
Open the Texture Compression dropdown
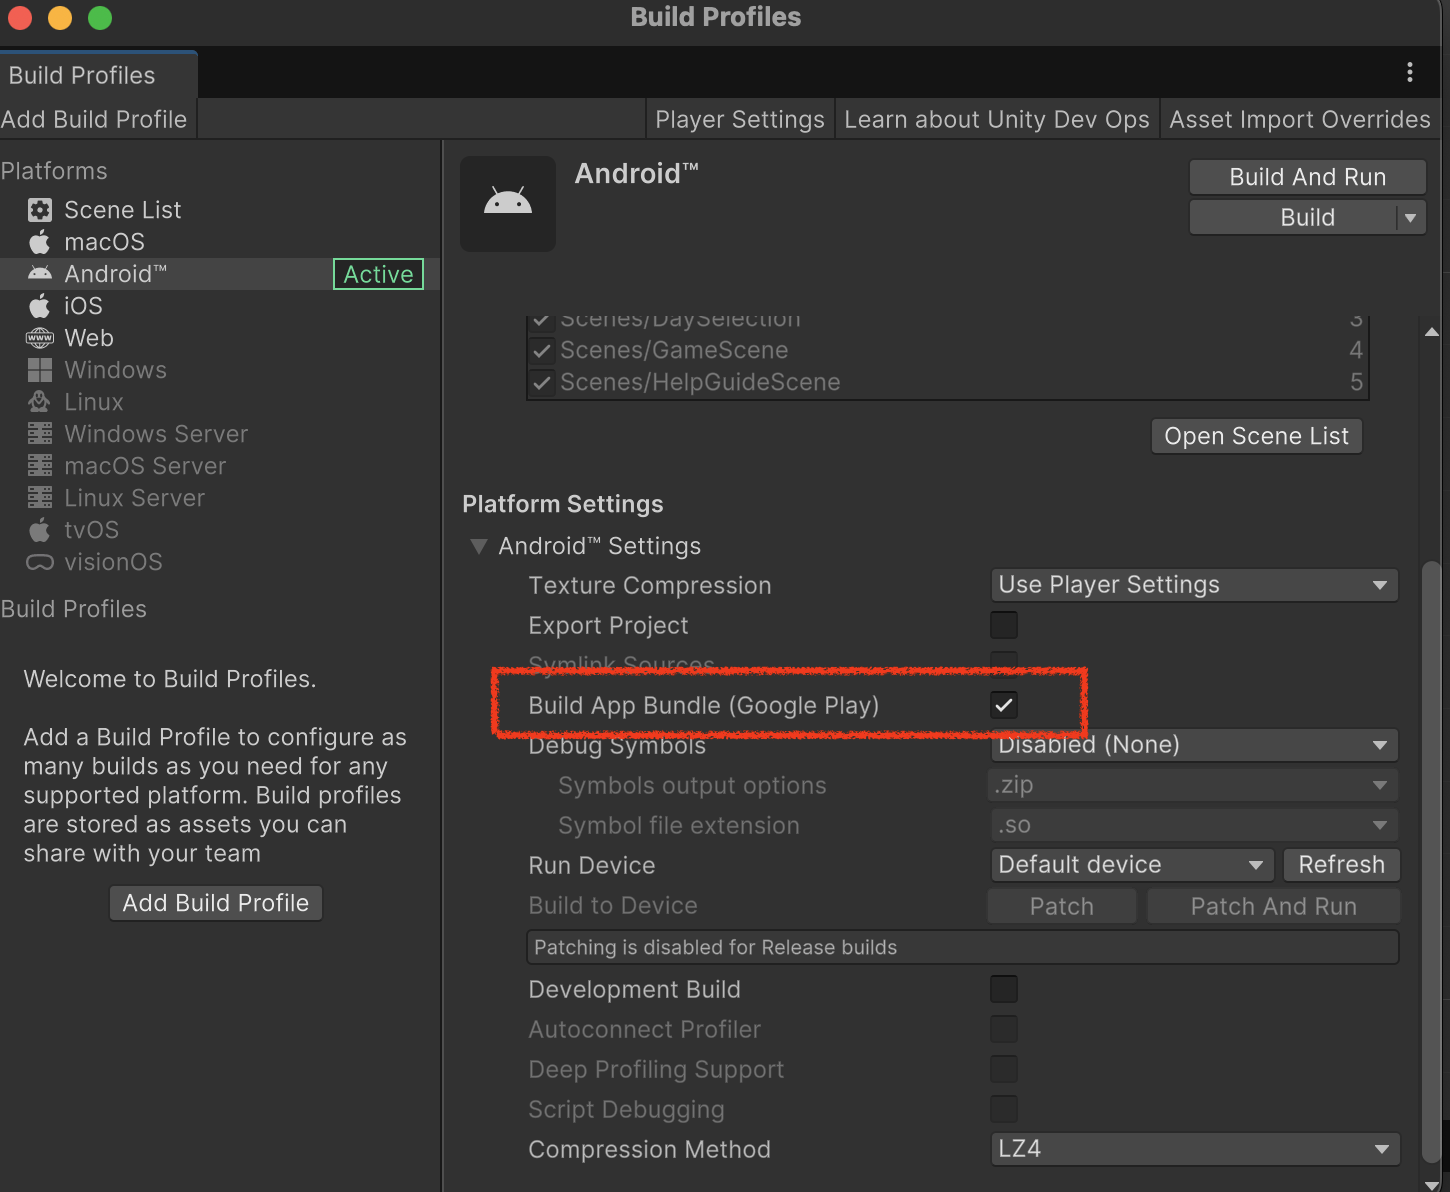click(x=1194, y=585)
